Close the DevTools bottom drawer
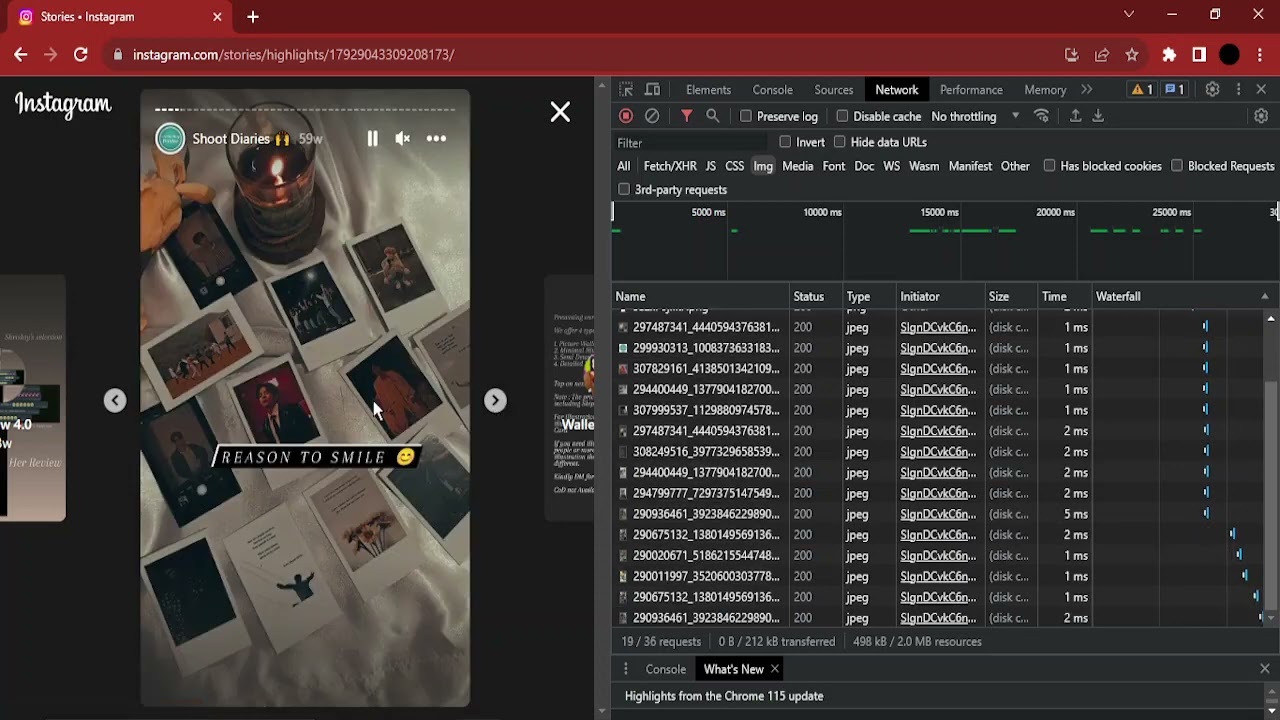Image resolution: width=1280 pixels, height=720 pixels. (1264, 669)
